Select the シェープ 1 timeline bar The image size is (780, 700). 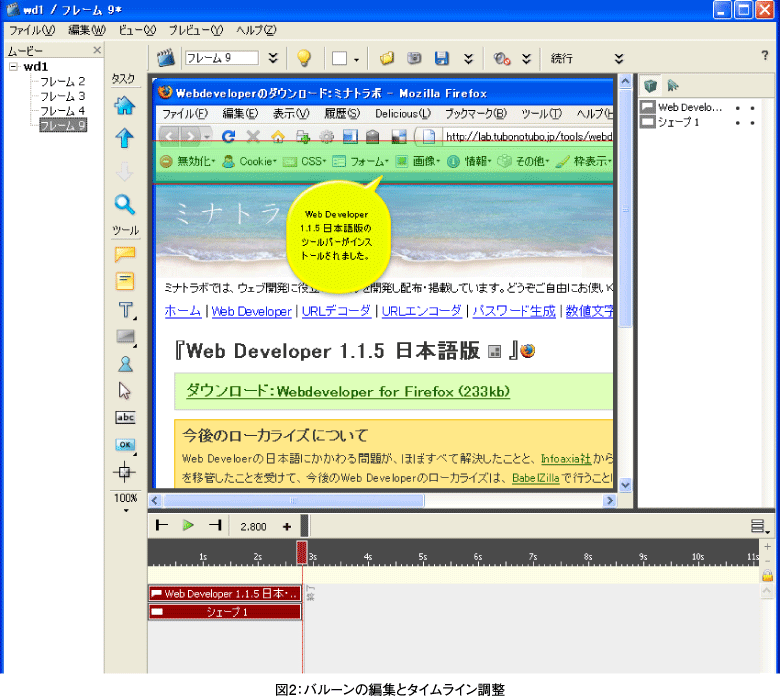tap(225, 611)
